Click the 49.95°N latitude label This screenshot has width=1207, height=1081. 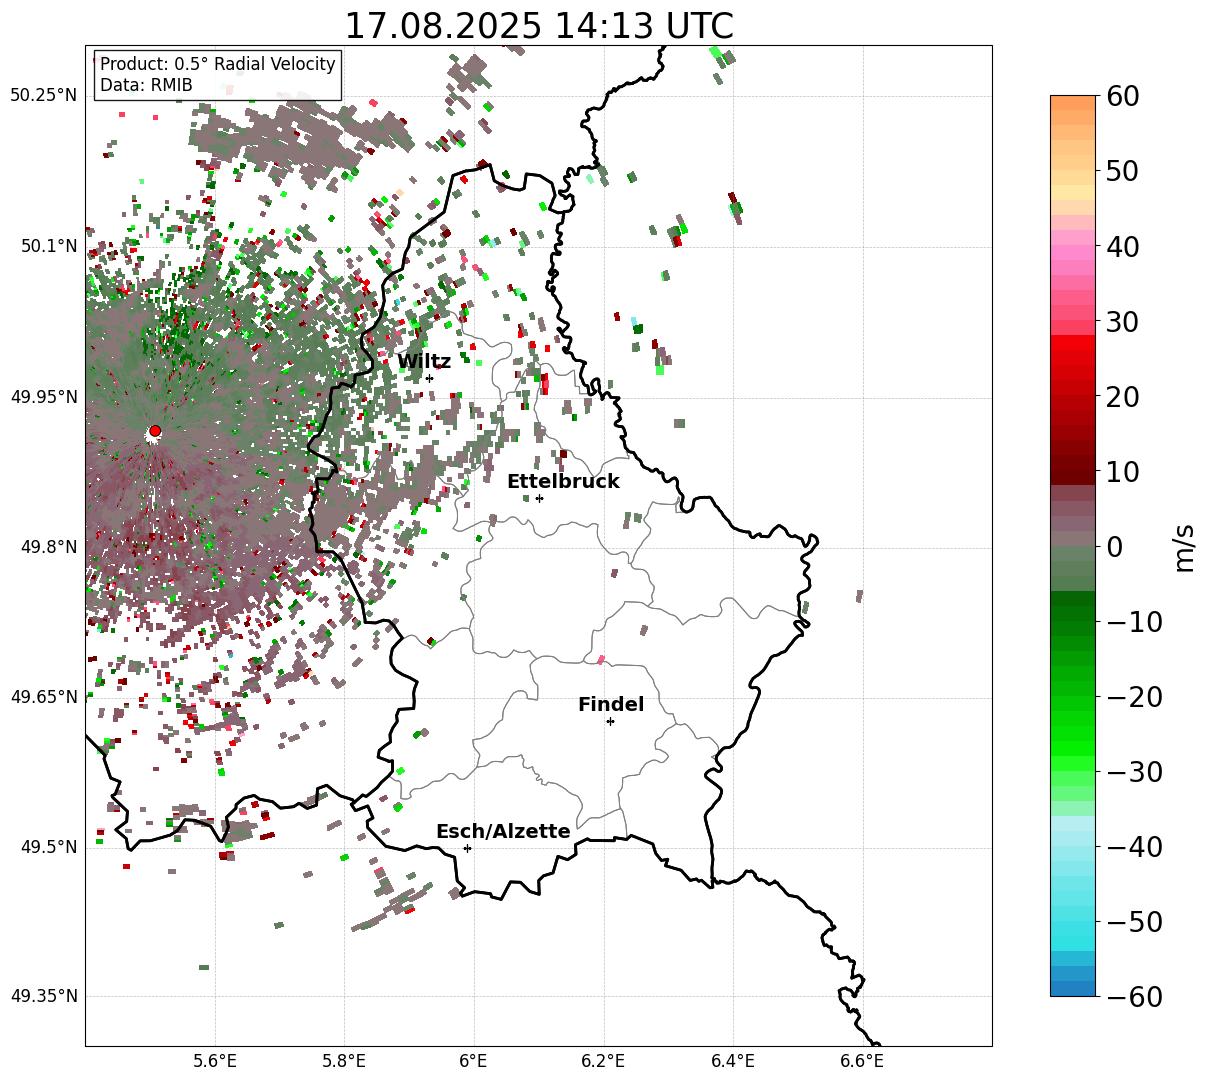point(44,396)
